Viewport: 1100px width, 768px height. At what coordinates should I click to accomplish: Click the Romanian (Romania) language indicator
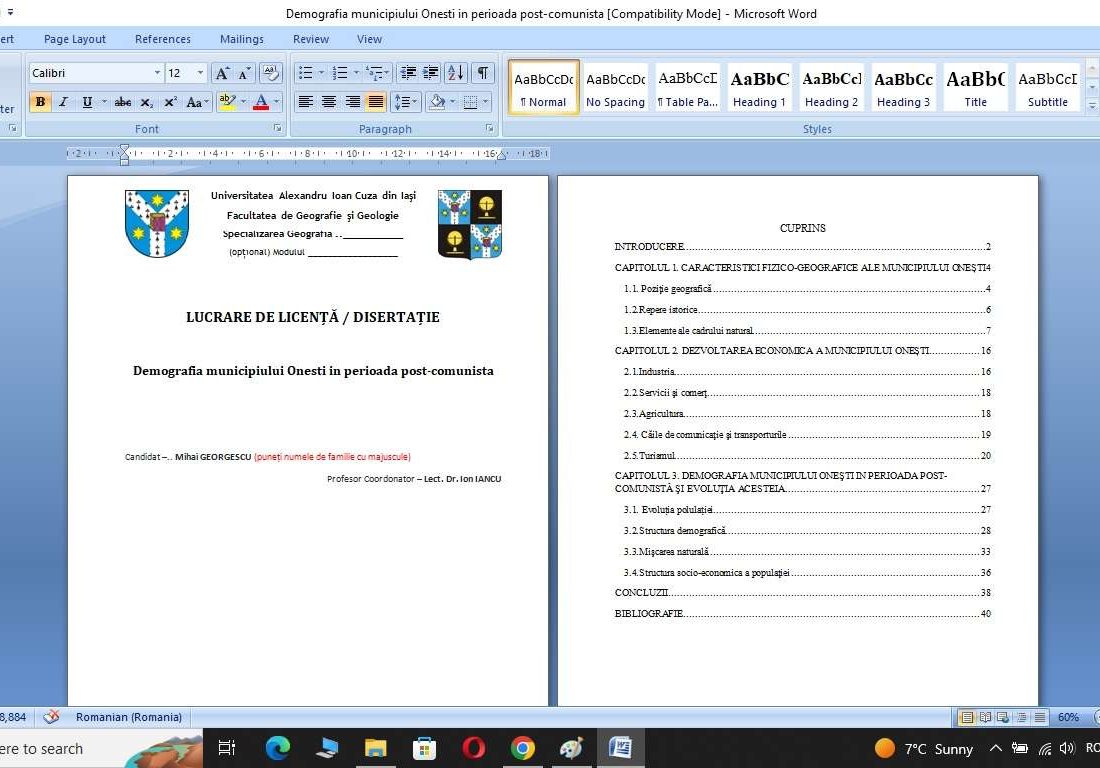click(x=129, y=717)
